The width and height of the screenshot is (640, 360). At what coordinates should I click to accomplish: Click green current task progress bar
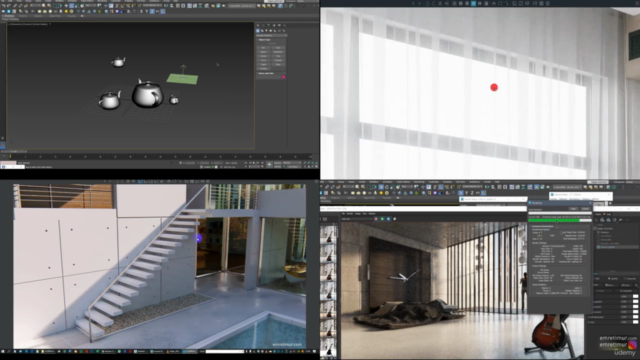(x=560, y=220)
